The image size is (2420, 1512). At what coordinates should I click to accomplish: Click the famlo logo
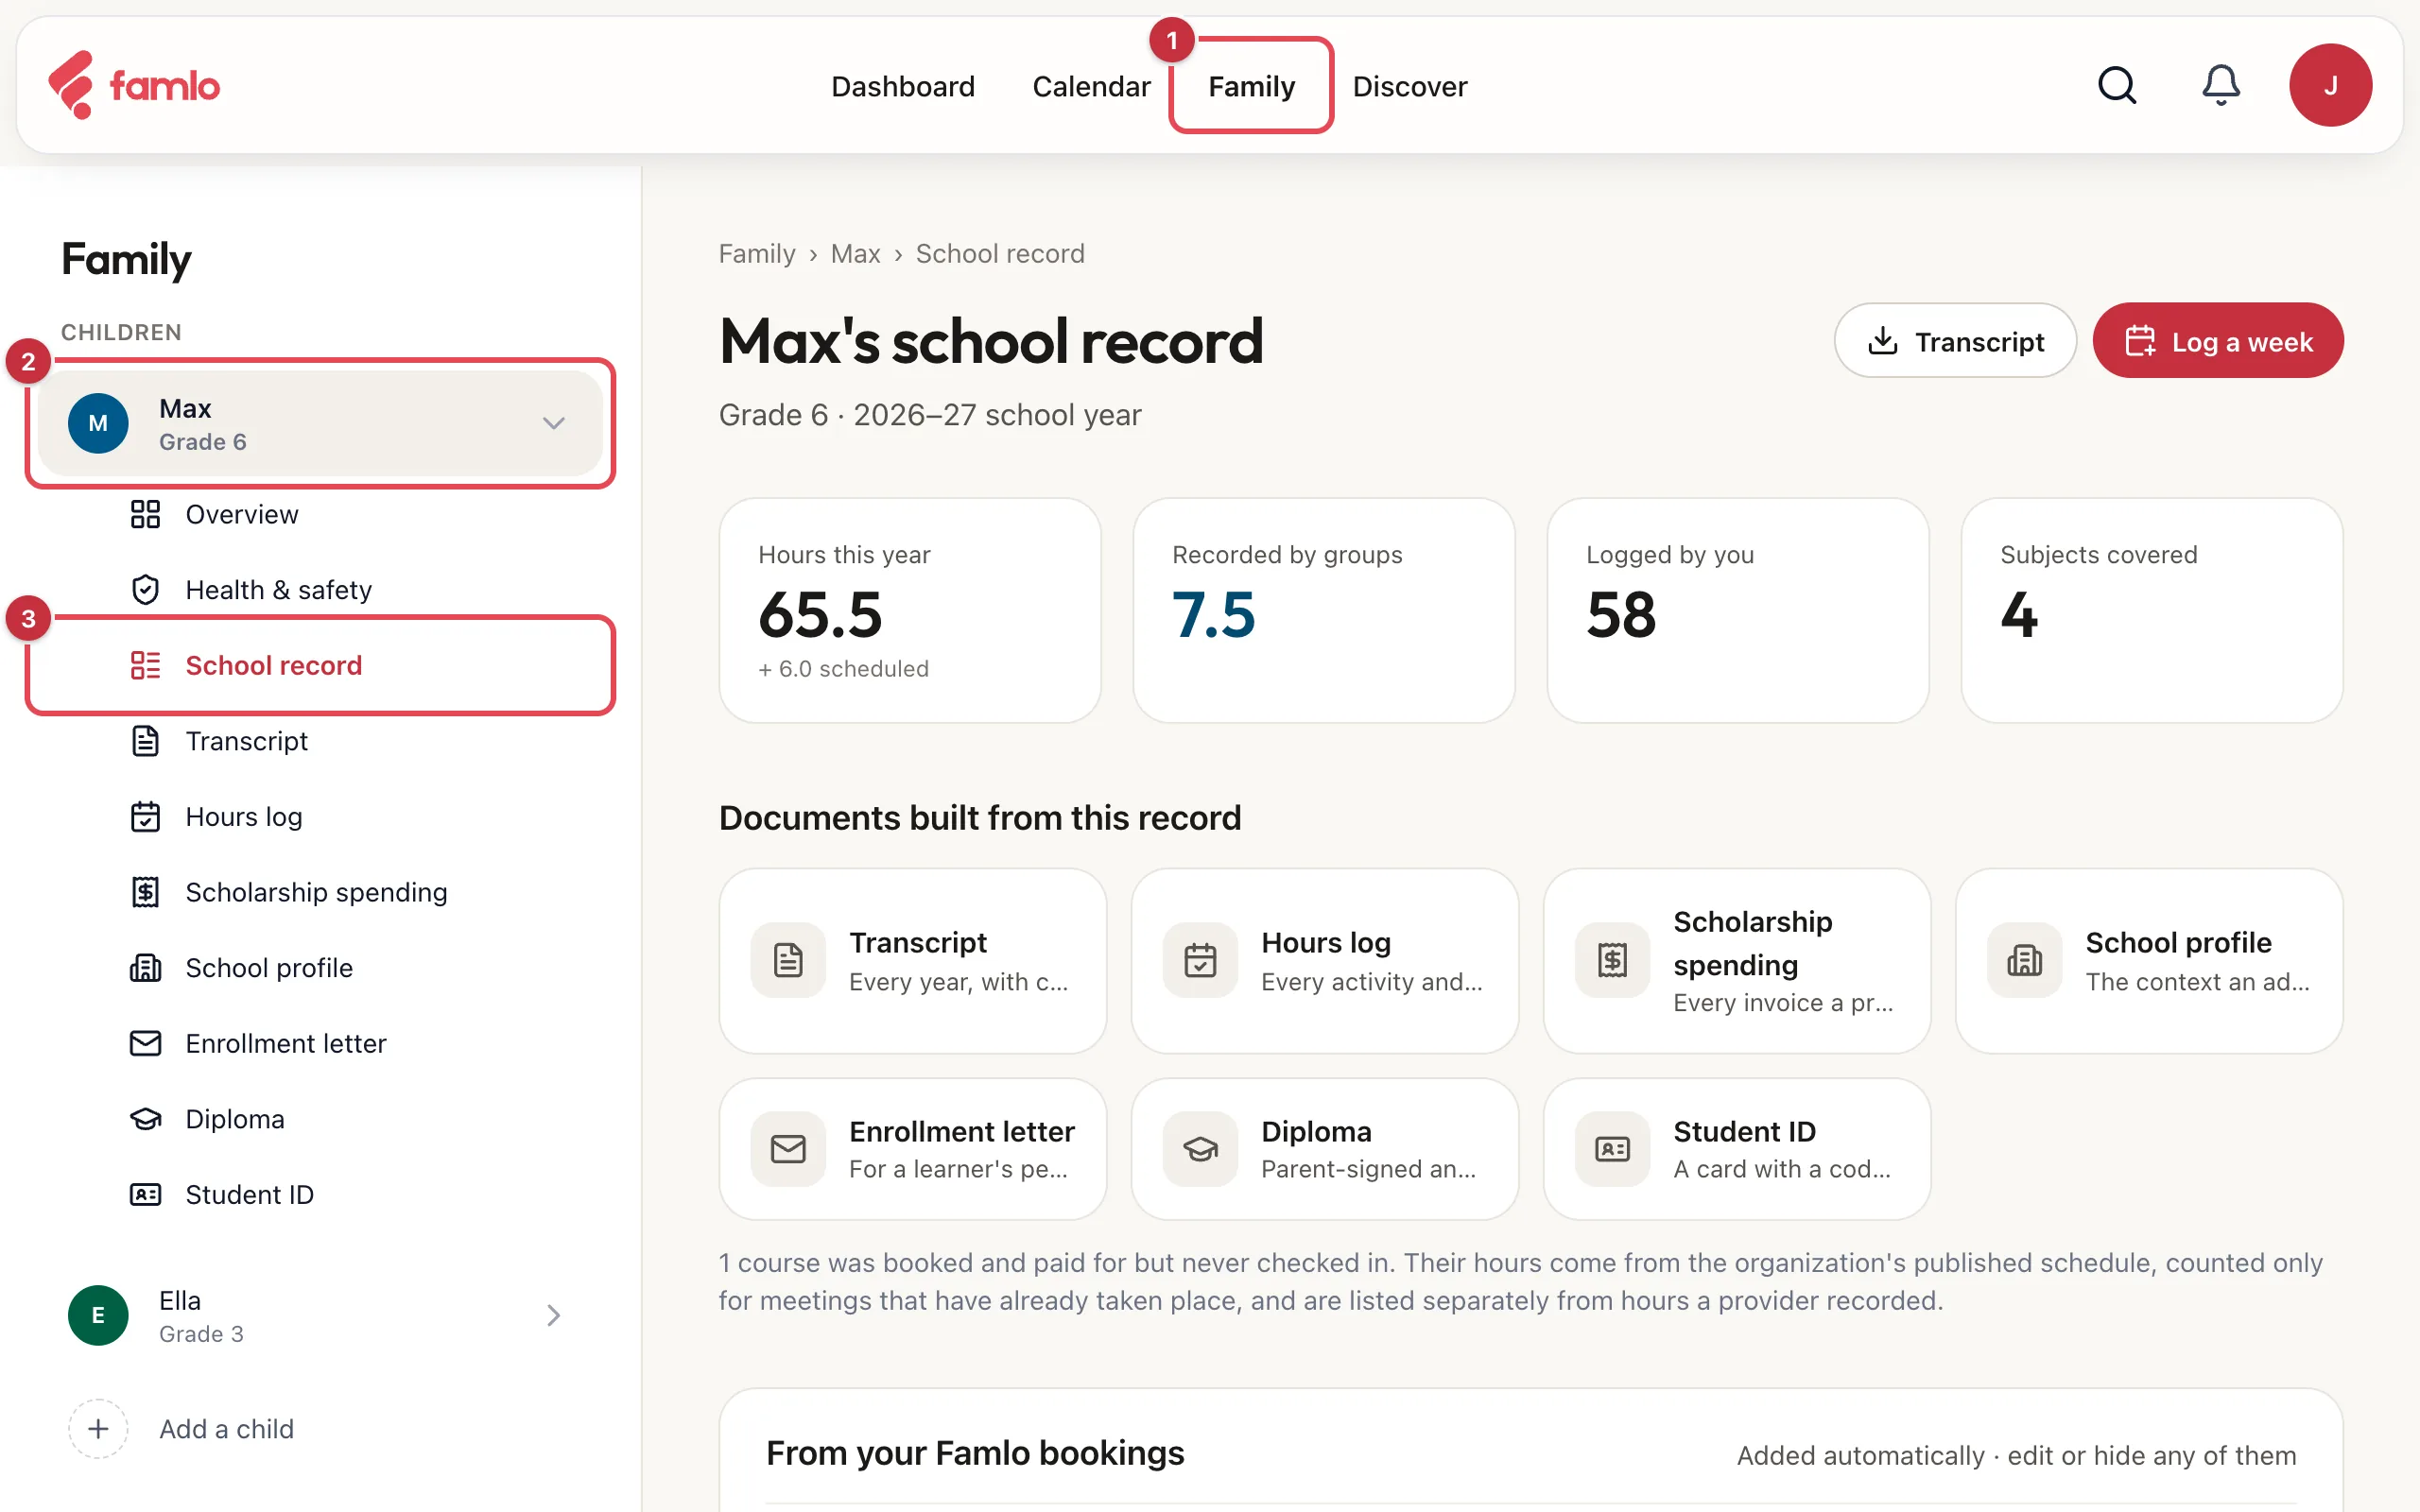[134, 85]
